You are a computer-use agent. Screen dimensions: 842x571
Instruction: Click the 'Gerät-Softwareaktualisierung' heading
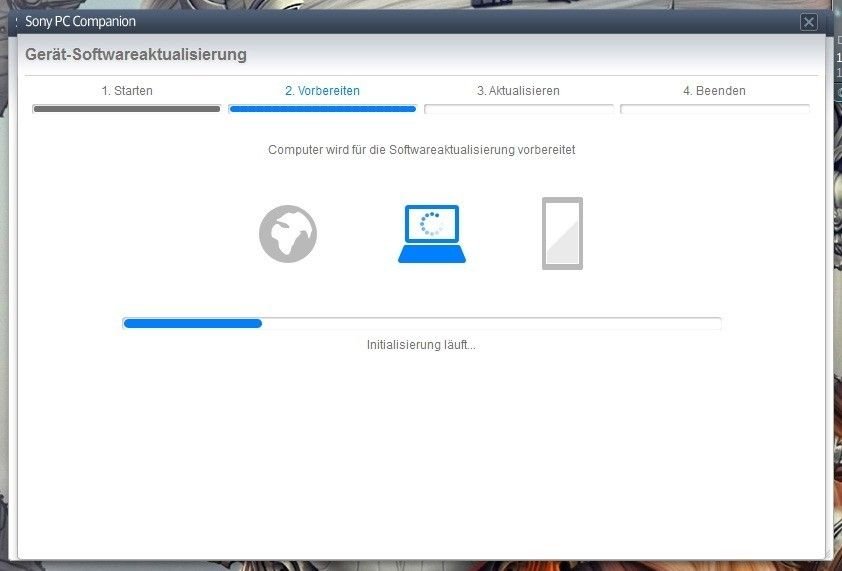click(x=136, y=55)
